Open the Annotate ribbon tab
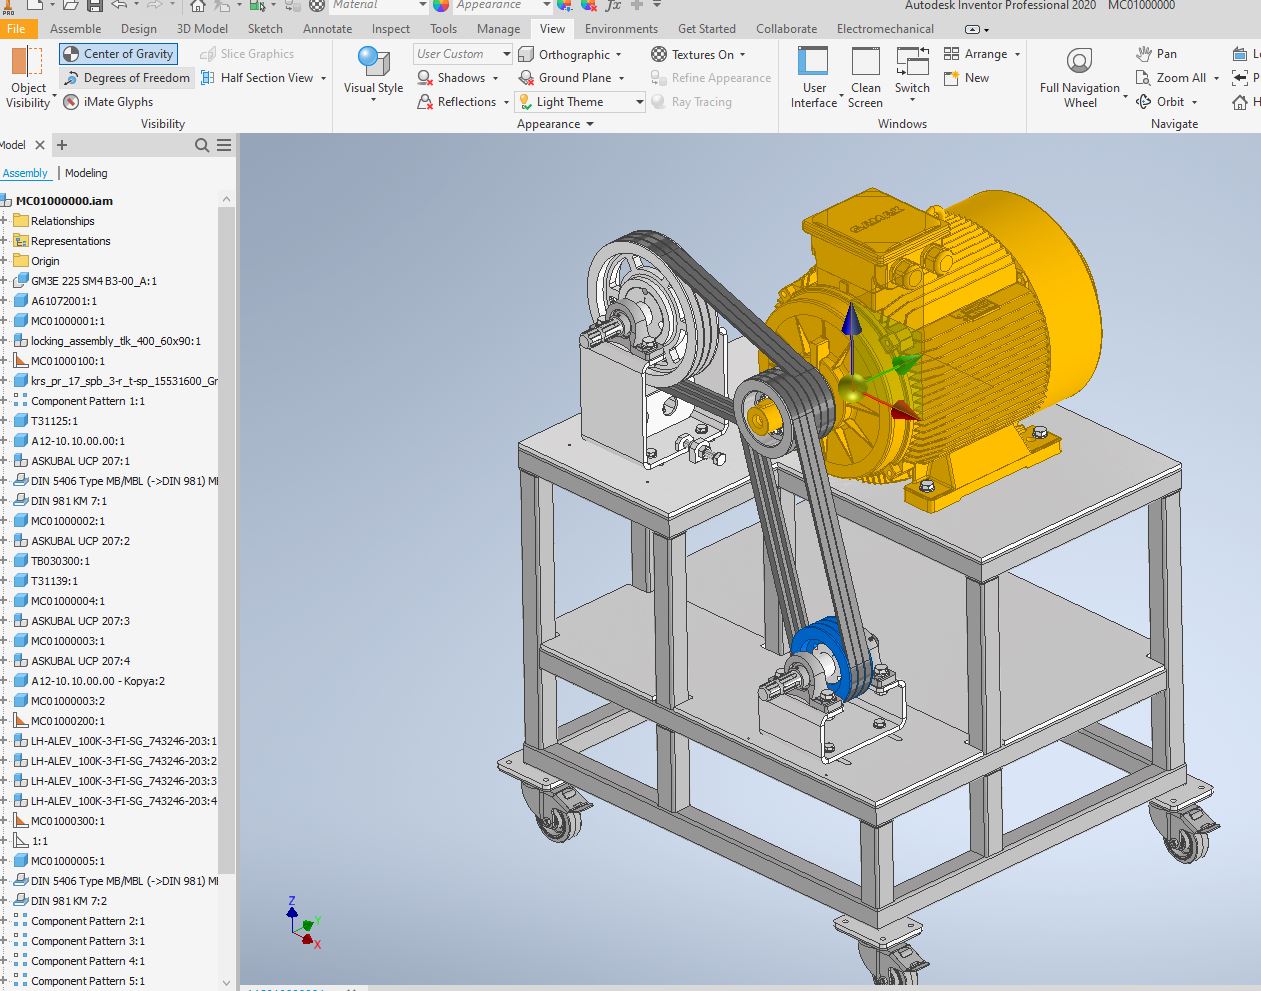1261x991 pixels. 327,29
